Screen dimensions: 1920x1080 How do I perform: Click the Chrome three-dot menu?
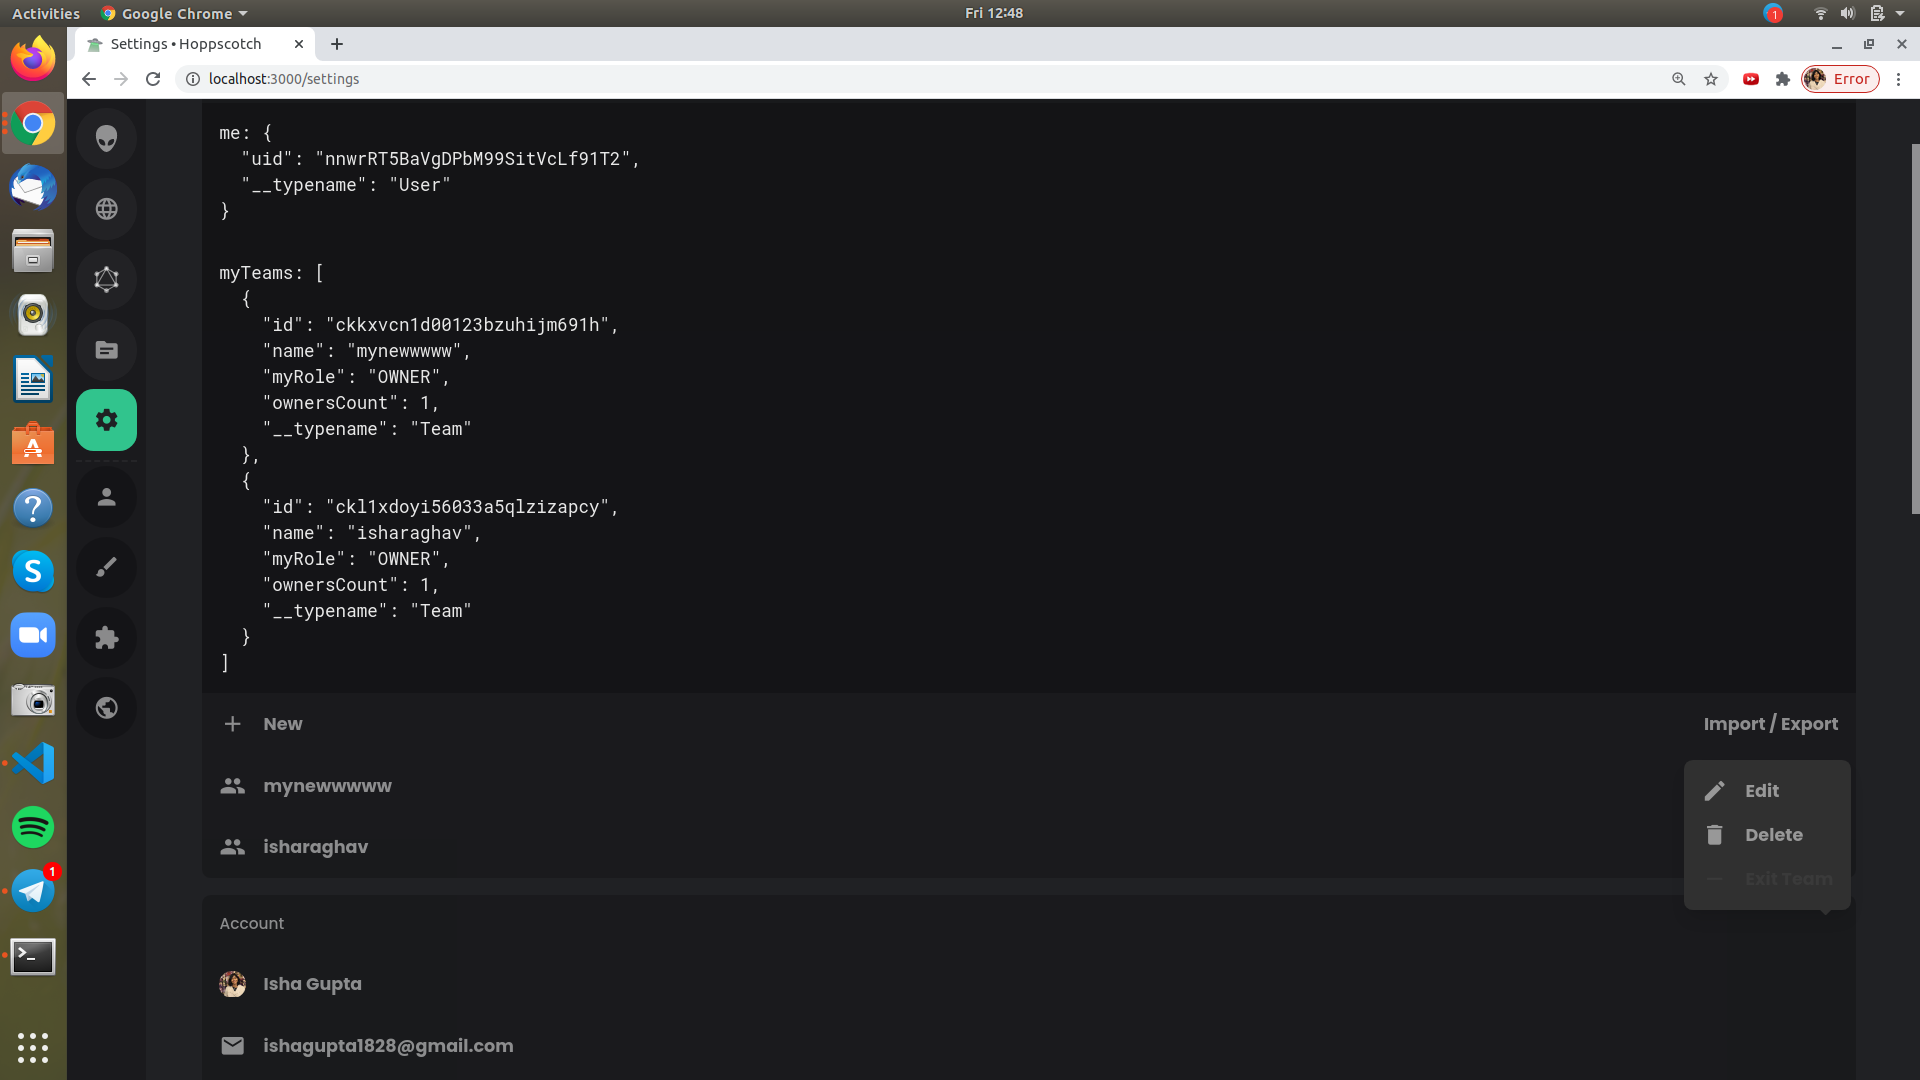(x=1898, y=79)
